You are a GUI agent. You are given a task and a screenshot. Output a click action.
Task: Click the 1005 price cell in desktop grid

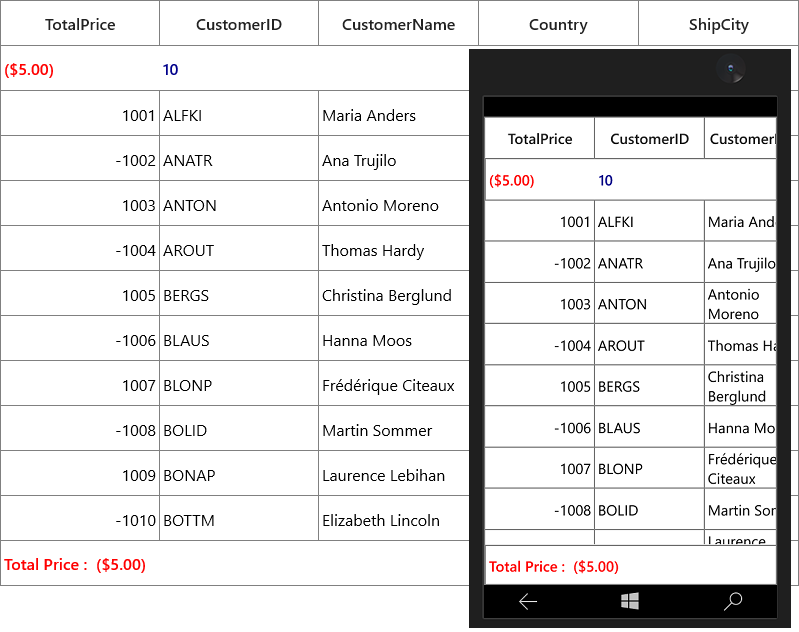tap(80, 294)
